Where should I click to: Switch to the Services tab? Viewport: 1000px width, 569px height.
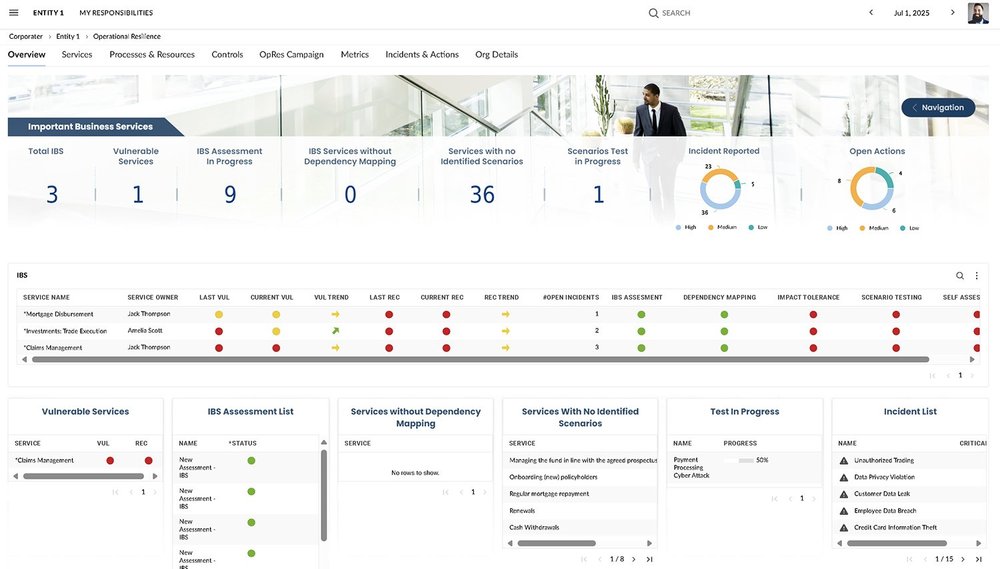point(77,55)
